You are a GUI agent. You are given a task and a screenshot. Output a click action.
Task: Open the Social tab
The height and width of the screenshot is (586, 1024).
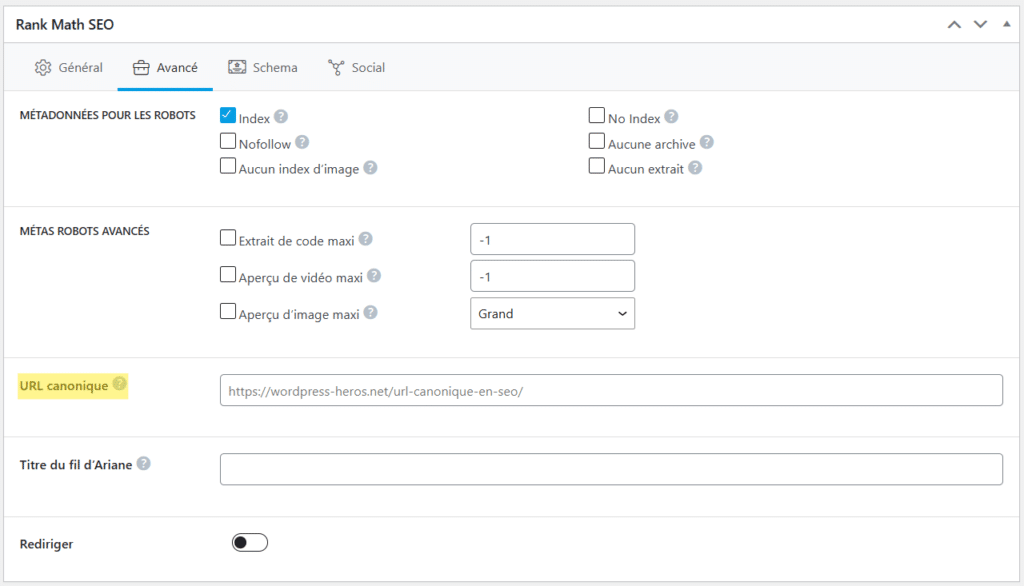pyautogui.click(x=357, y=67)
